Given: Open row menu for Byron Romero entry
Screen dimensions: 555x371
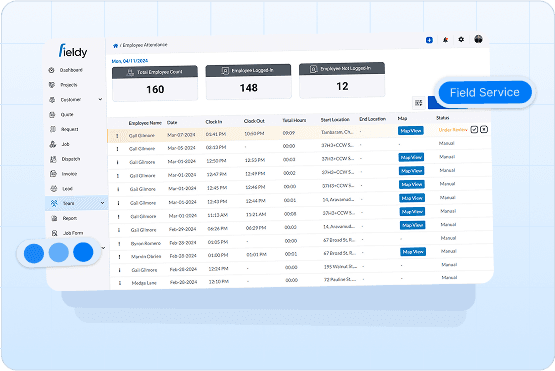Looking at the screenshot, I should (119, 244).
